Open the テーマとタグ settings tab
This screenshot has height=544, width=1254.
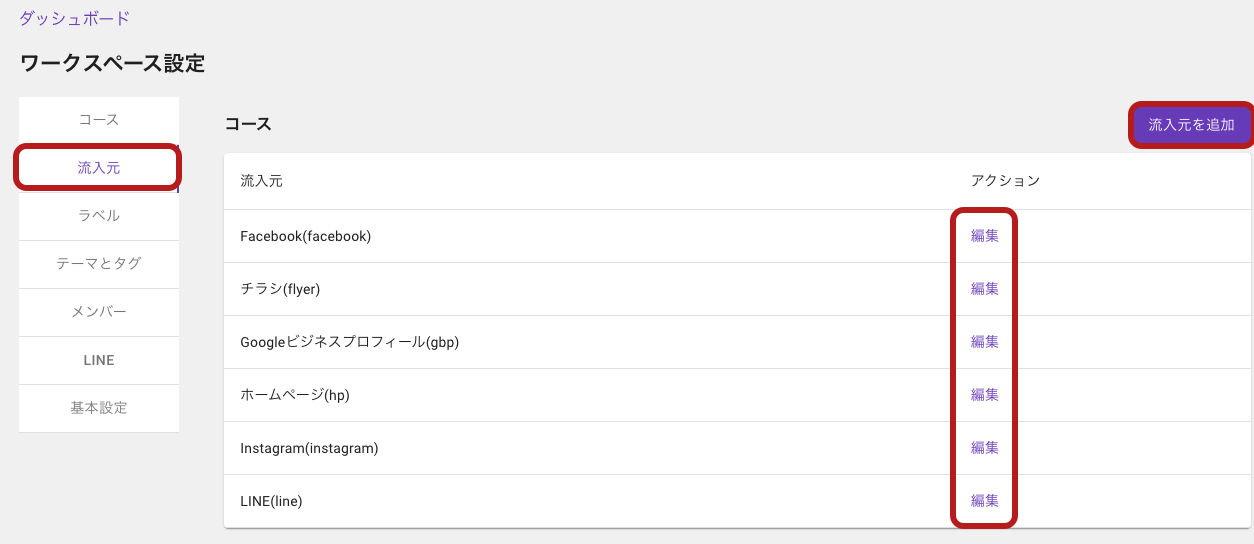click(99, 264)
